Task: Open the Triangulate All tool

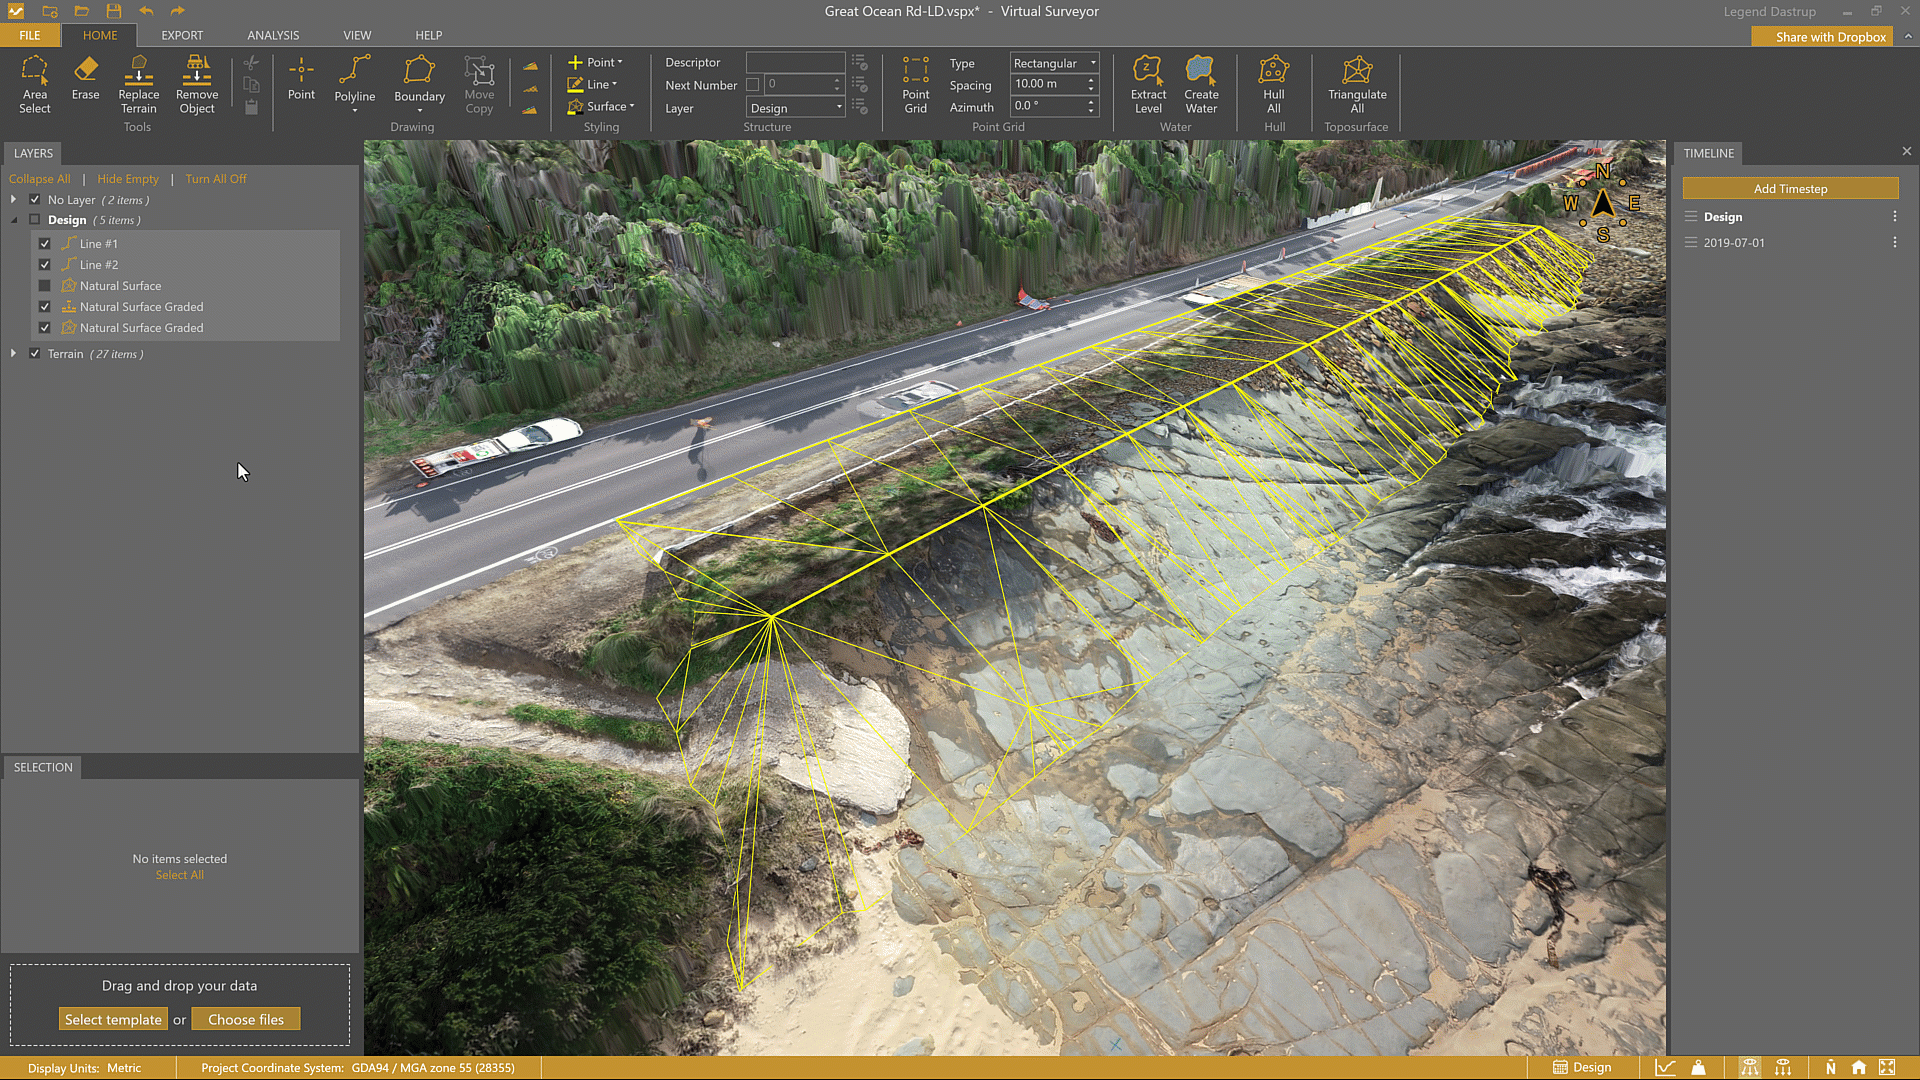Action: (x=1356, y=84)
